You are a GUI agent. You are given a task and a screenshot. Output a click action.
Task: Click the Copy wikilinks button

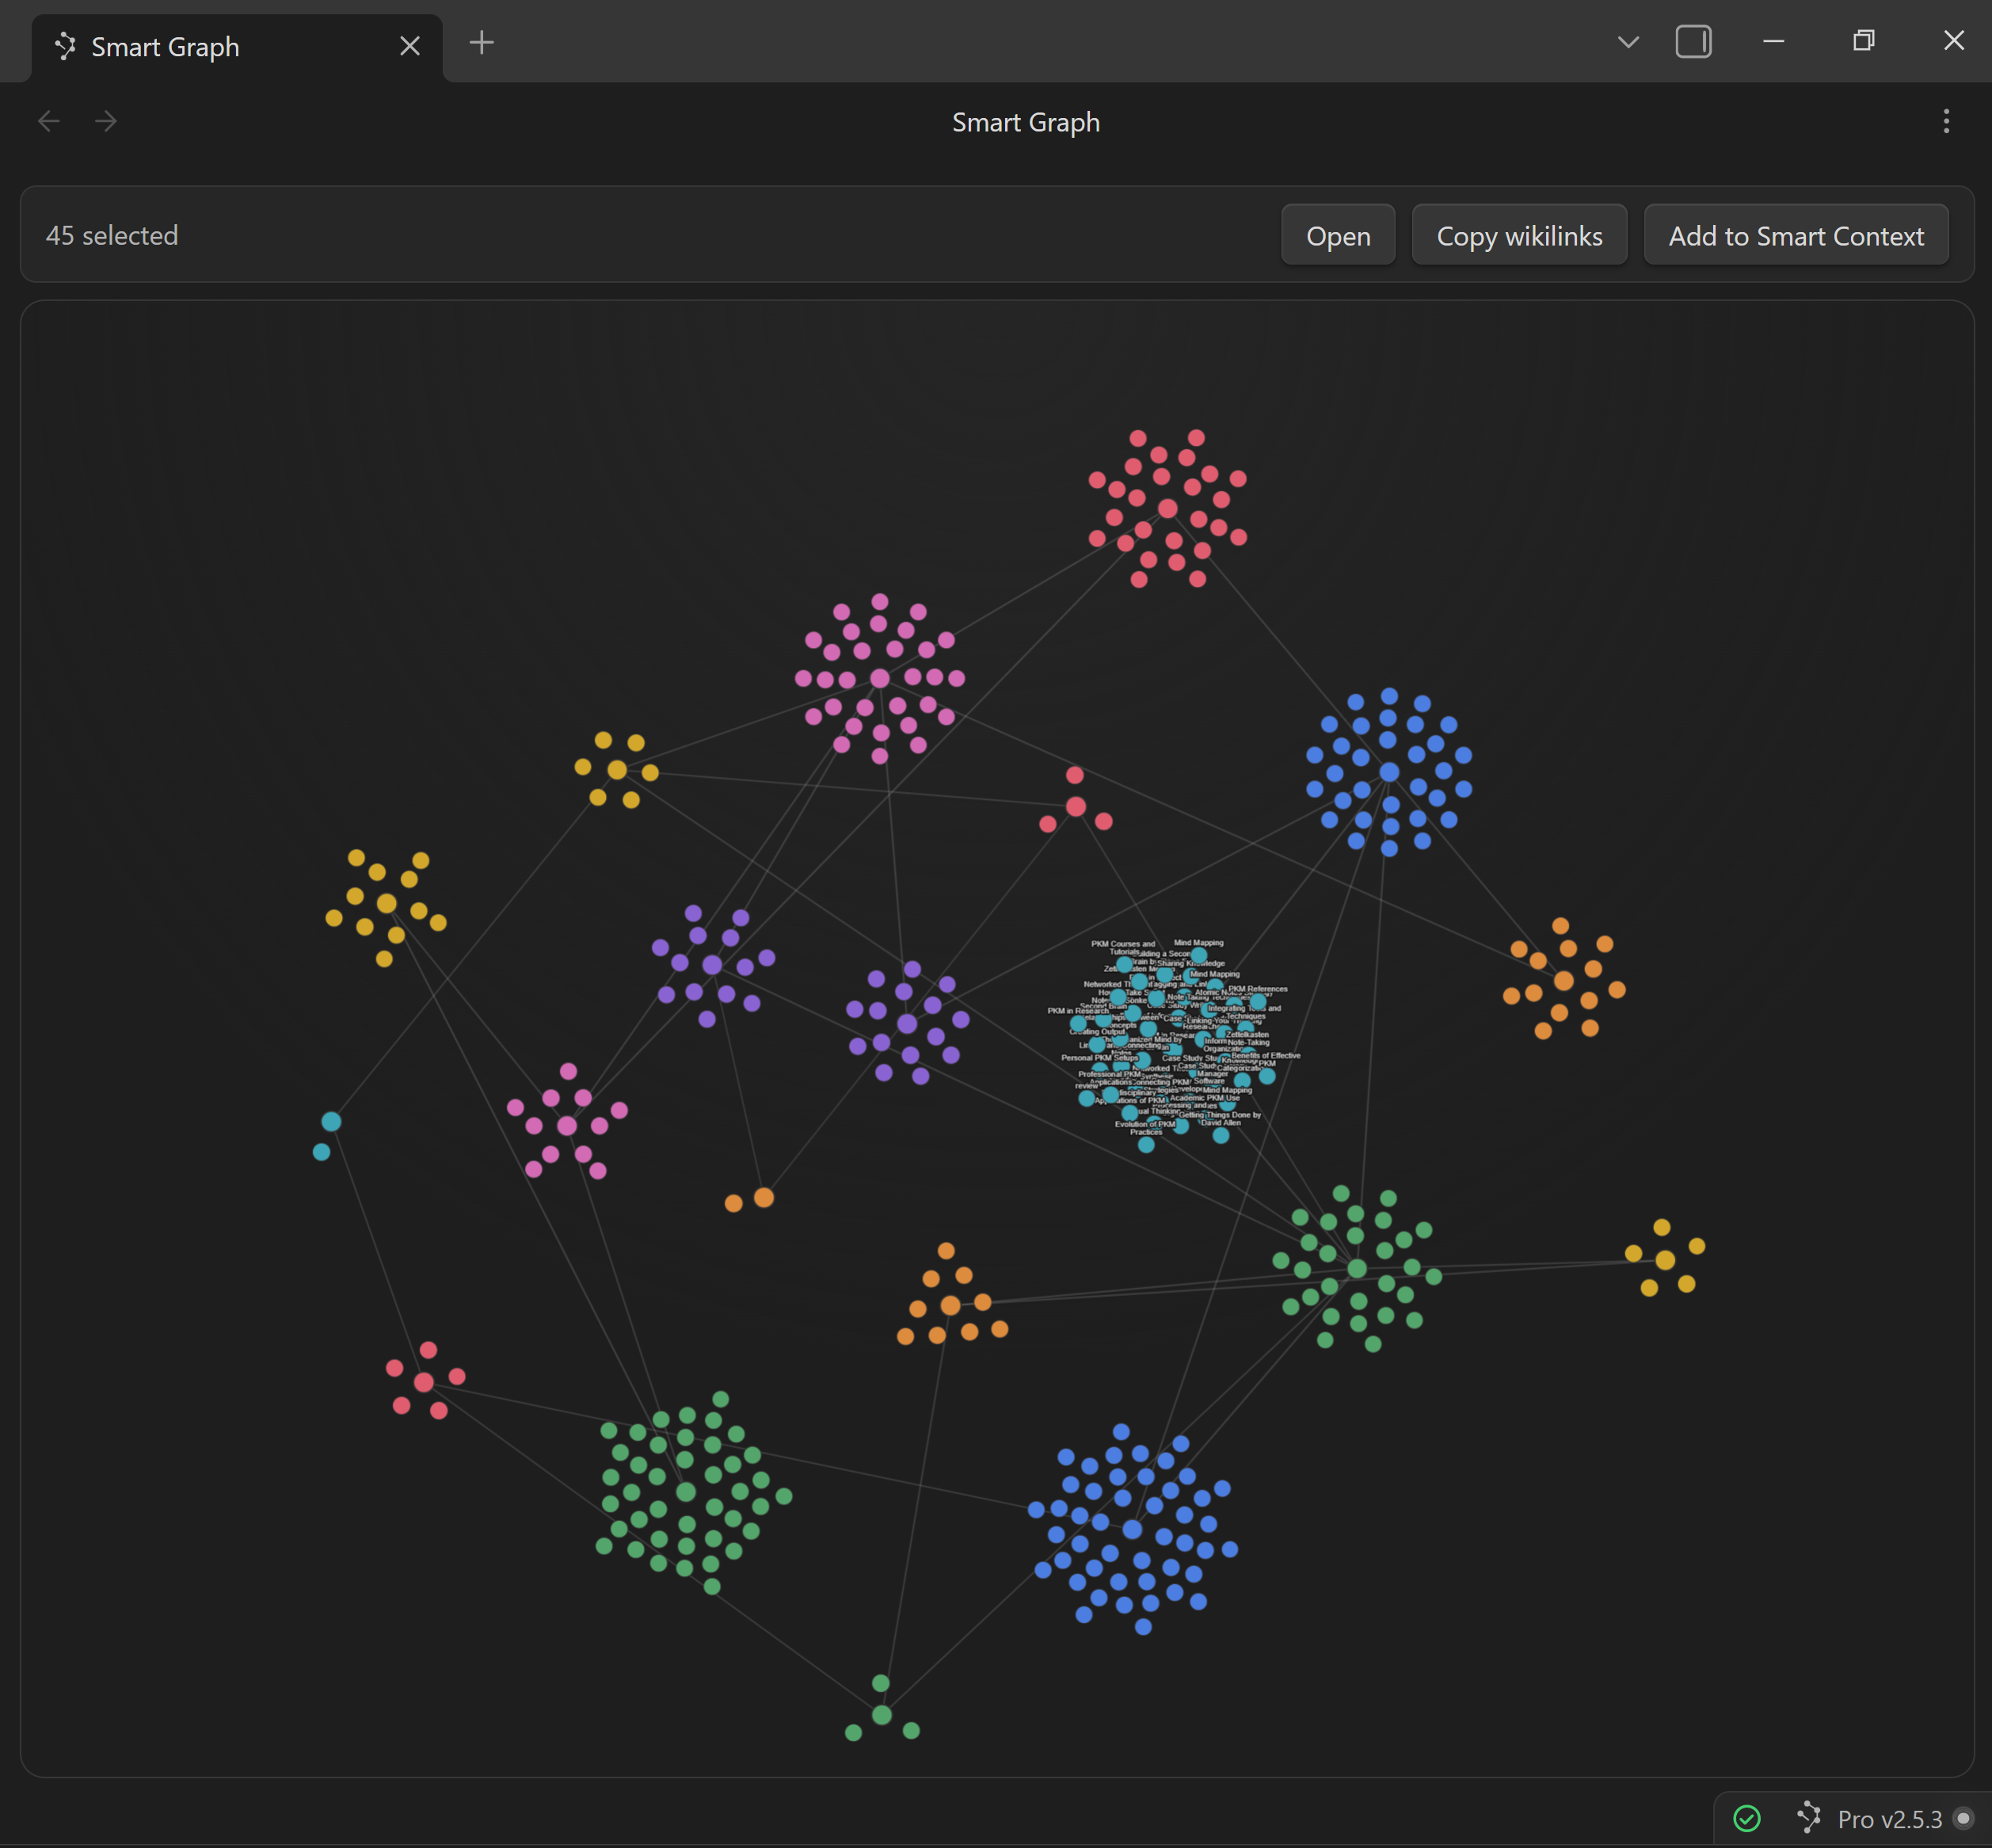click(x=1519, y=235)
